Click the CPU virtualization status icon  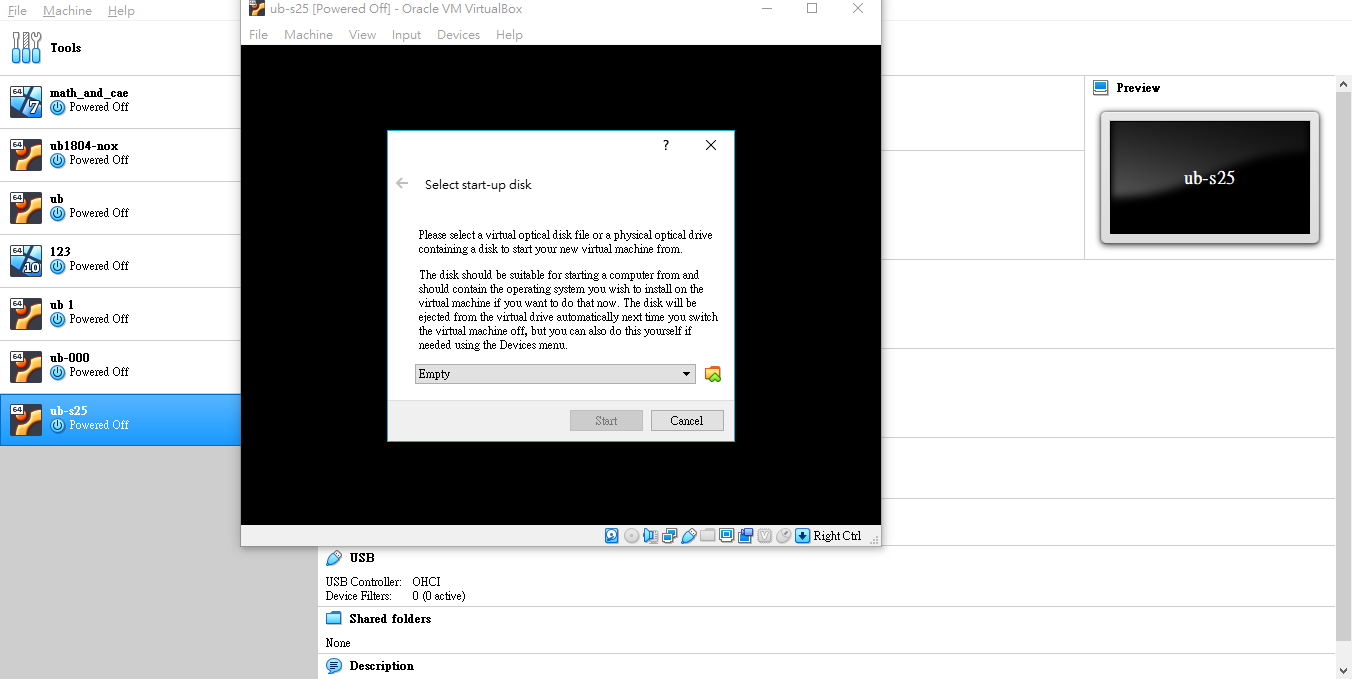(765, 536)
